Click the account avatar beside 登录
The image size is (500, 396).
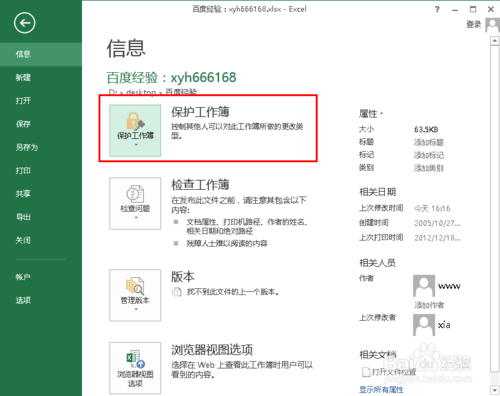point(493,25)
